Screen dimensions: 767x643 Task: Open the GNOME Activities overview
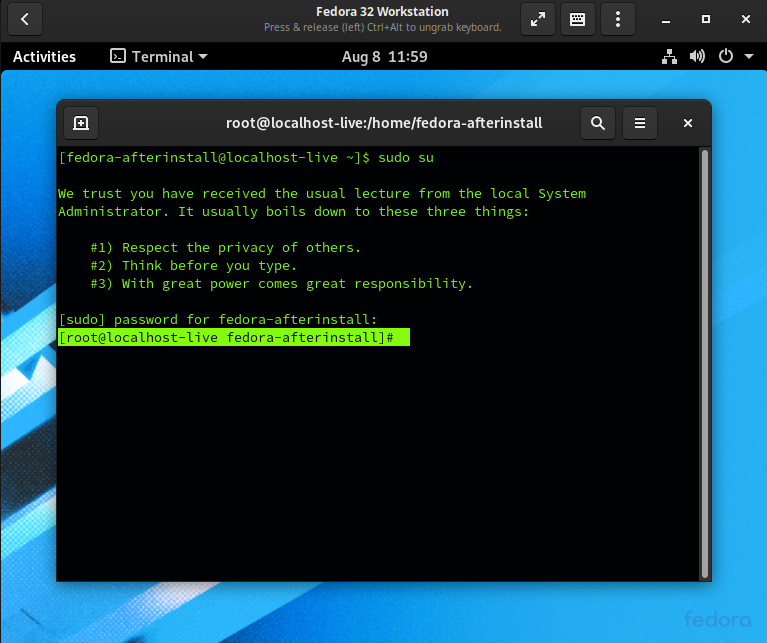pyautogui.click(x=45, y=57)
